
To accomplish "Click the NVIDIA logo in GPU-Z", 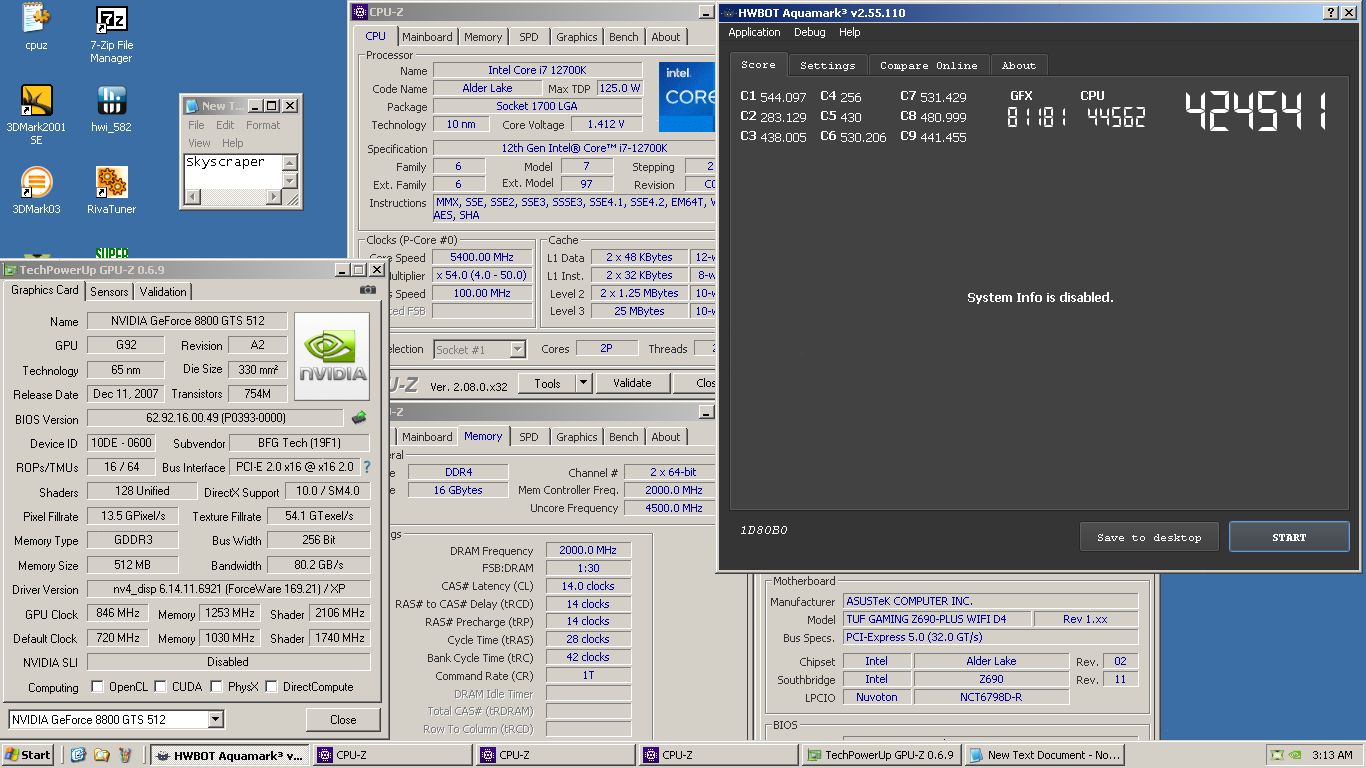I will (x=333, y=357).
